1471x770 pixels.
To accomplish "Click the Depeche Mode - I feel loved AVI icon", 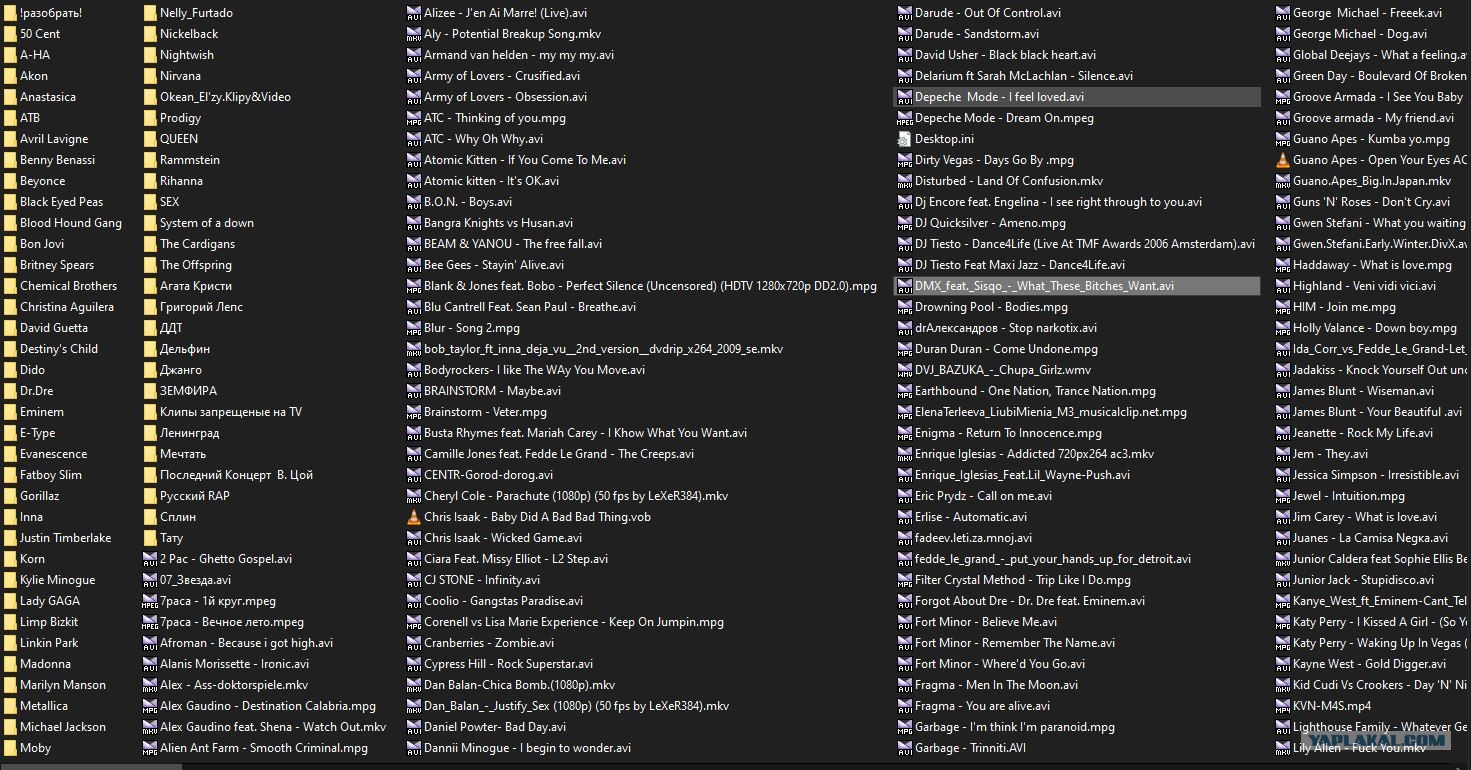I will click(905, 97).
